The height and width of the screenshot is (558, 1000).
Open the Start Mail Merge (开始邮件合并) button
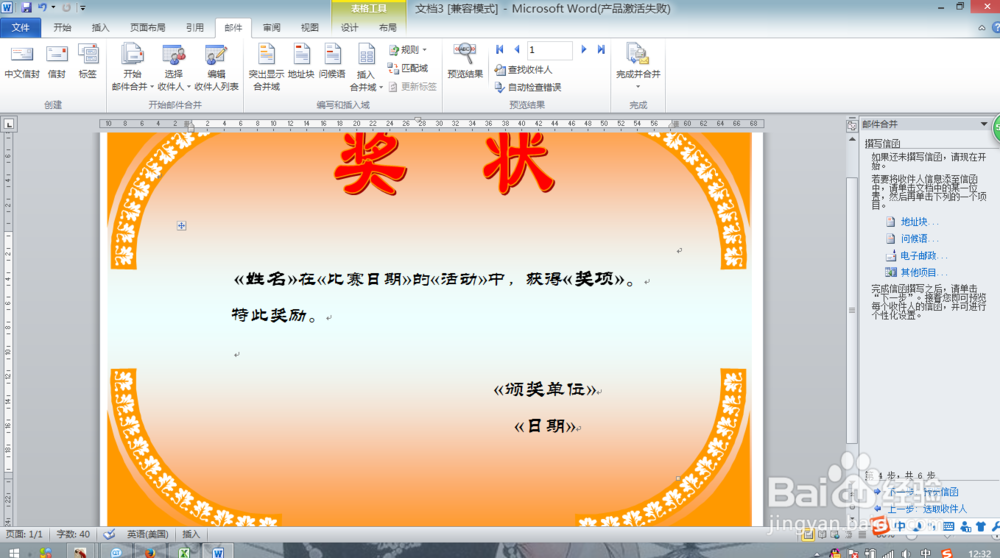pyautogui.click(x=132, y=68)
